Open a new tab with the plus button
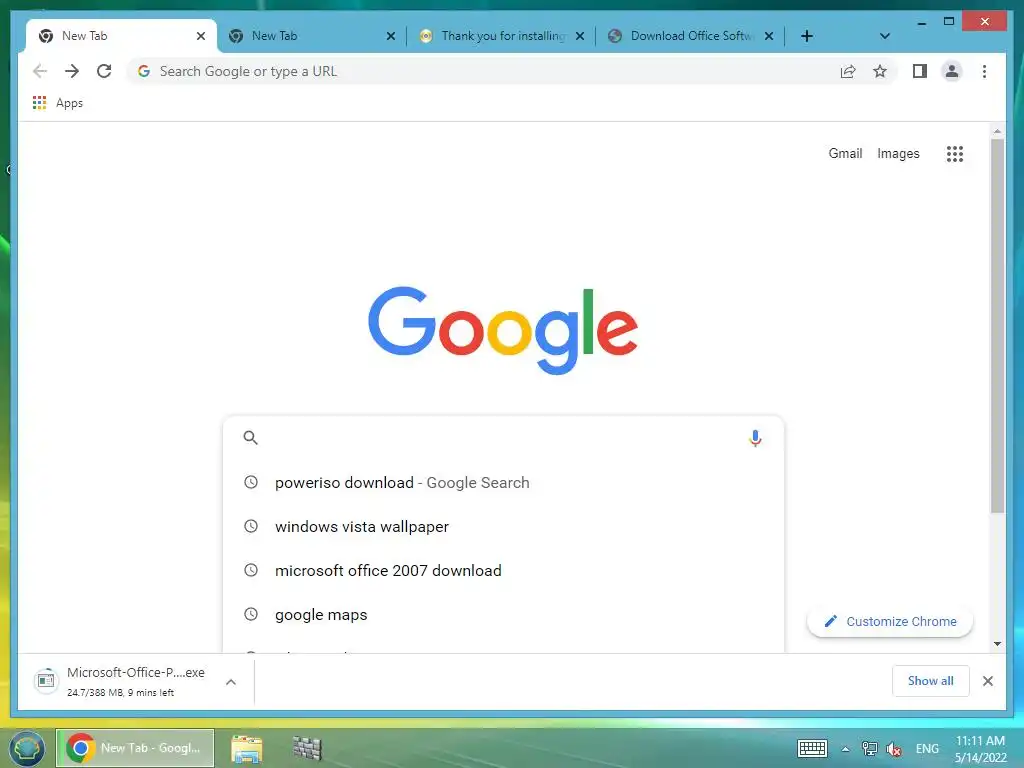Screen dimensions: 1024x768 pos(807,36)
